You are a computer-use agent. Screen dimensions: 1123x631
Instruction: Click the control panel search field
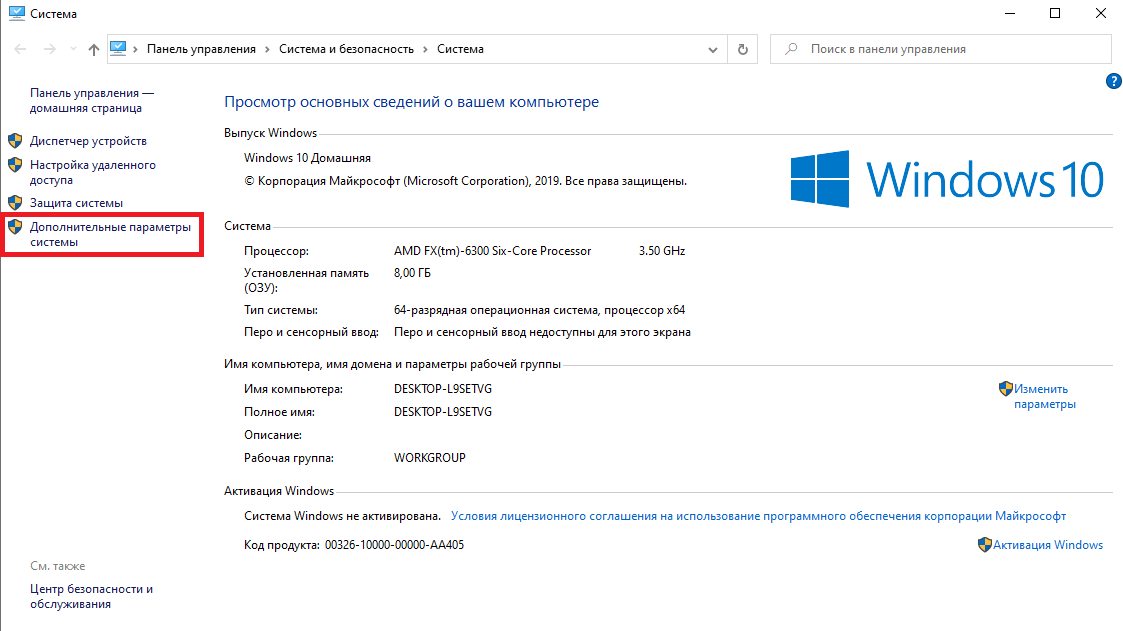940,49
